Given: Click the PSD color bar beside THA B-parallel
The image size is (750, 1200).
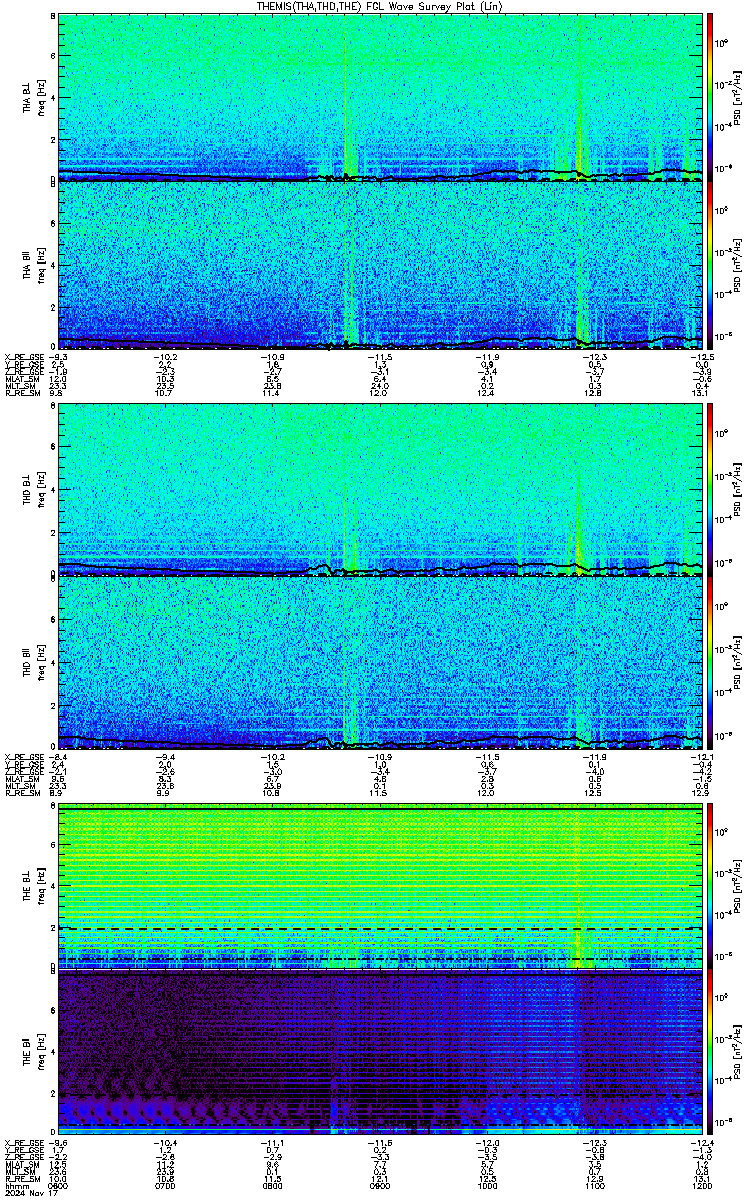Looking at the screenshot, I should coord(710,265).
